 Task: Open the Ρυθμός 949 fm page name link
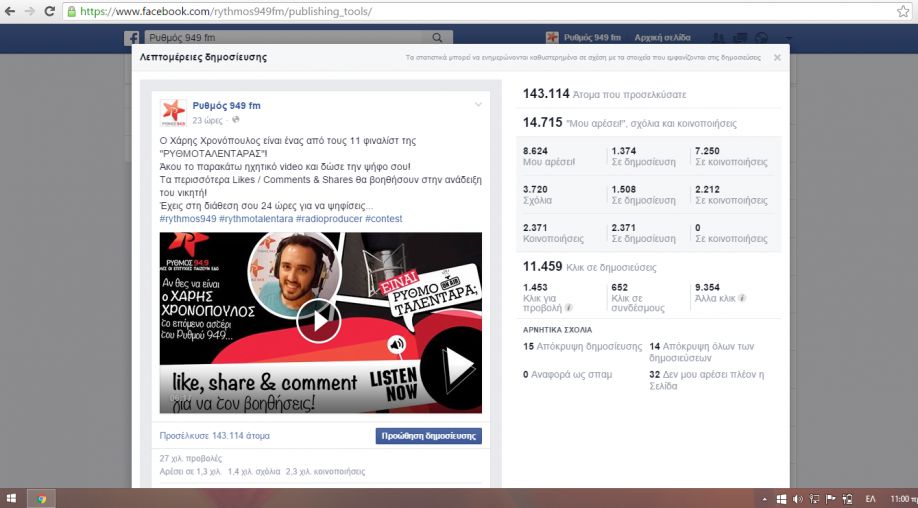226,106
